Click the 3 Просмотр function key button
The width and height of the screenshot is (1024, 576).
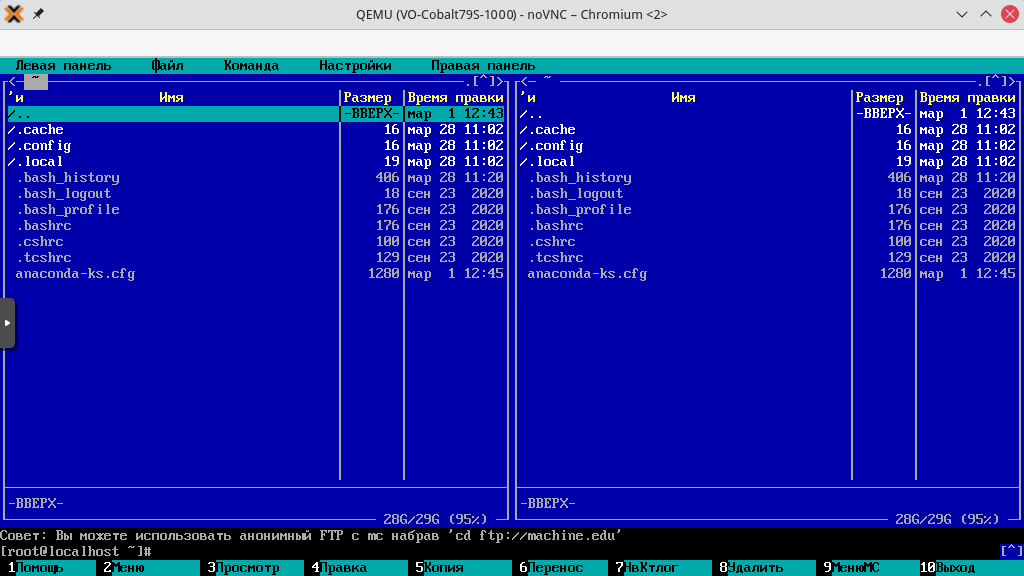pyautogui.click(x=255, y=568)
